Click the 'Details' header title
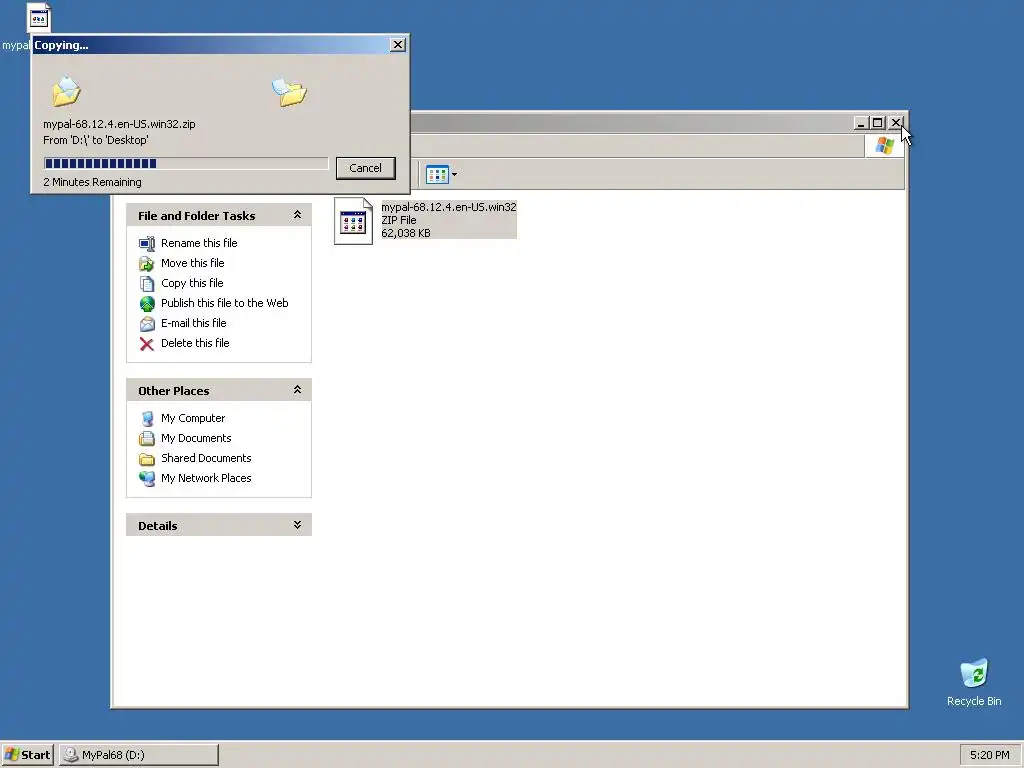 tap(157, 526)
